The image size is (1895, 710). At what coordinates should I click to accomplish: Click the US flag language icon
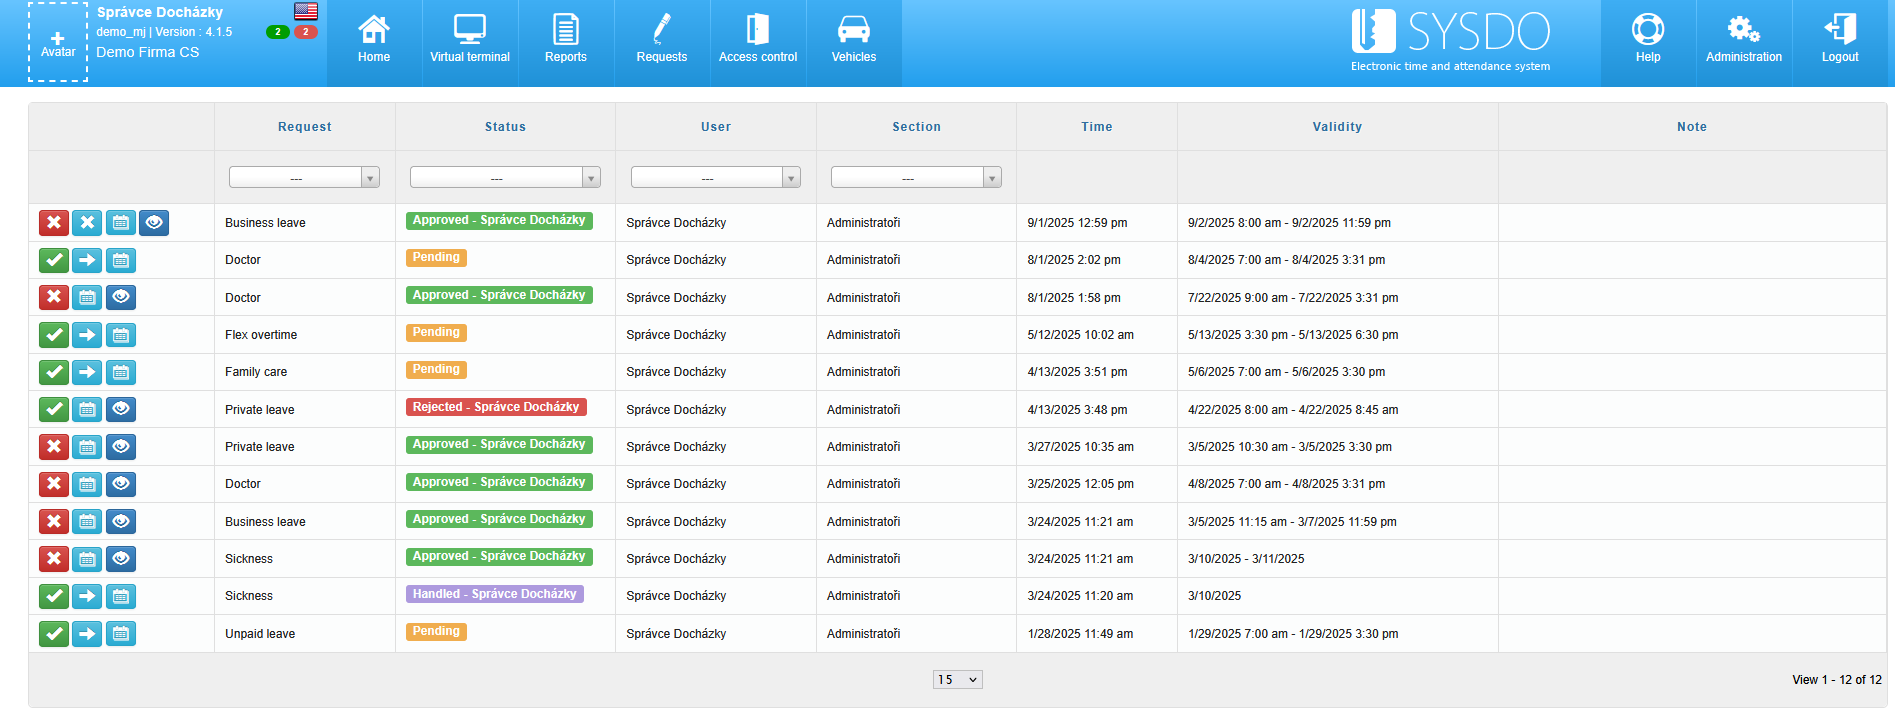306,11
